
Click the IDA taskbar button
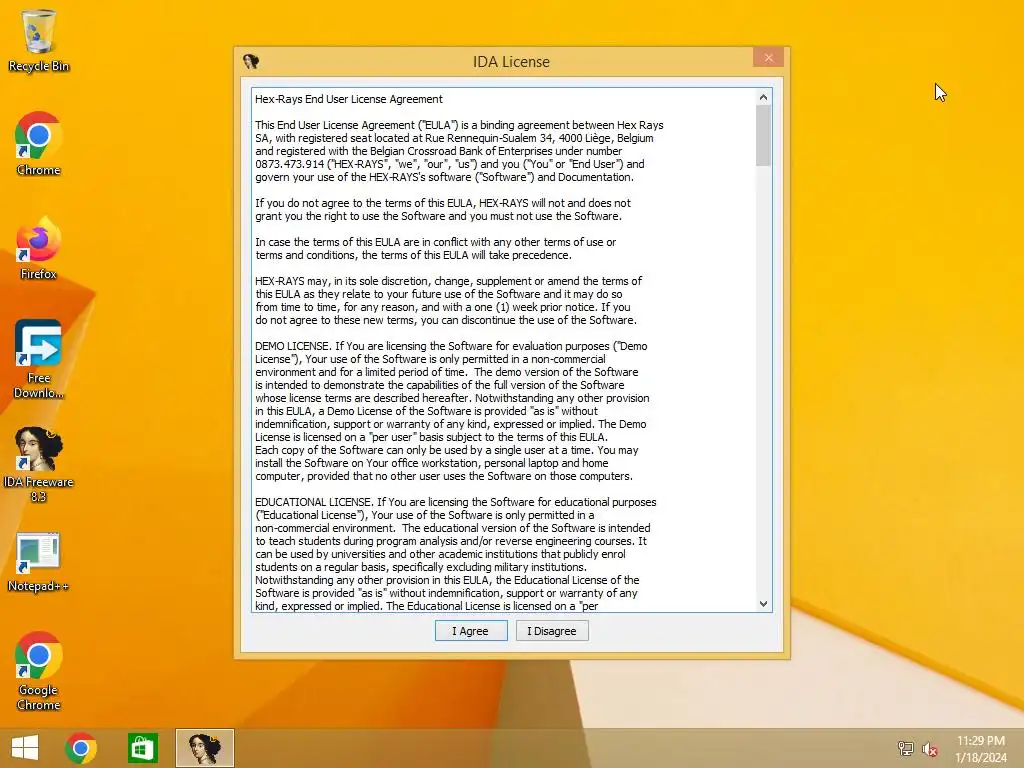pos(204,748)
